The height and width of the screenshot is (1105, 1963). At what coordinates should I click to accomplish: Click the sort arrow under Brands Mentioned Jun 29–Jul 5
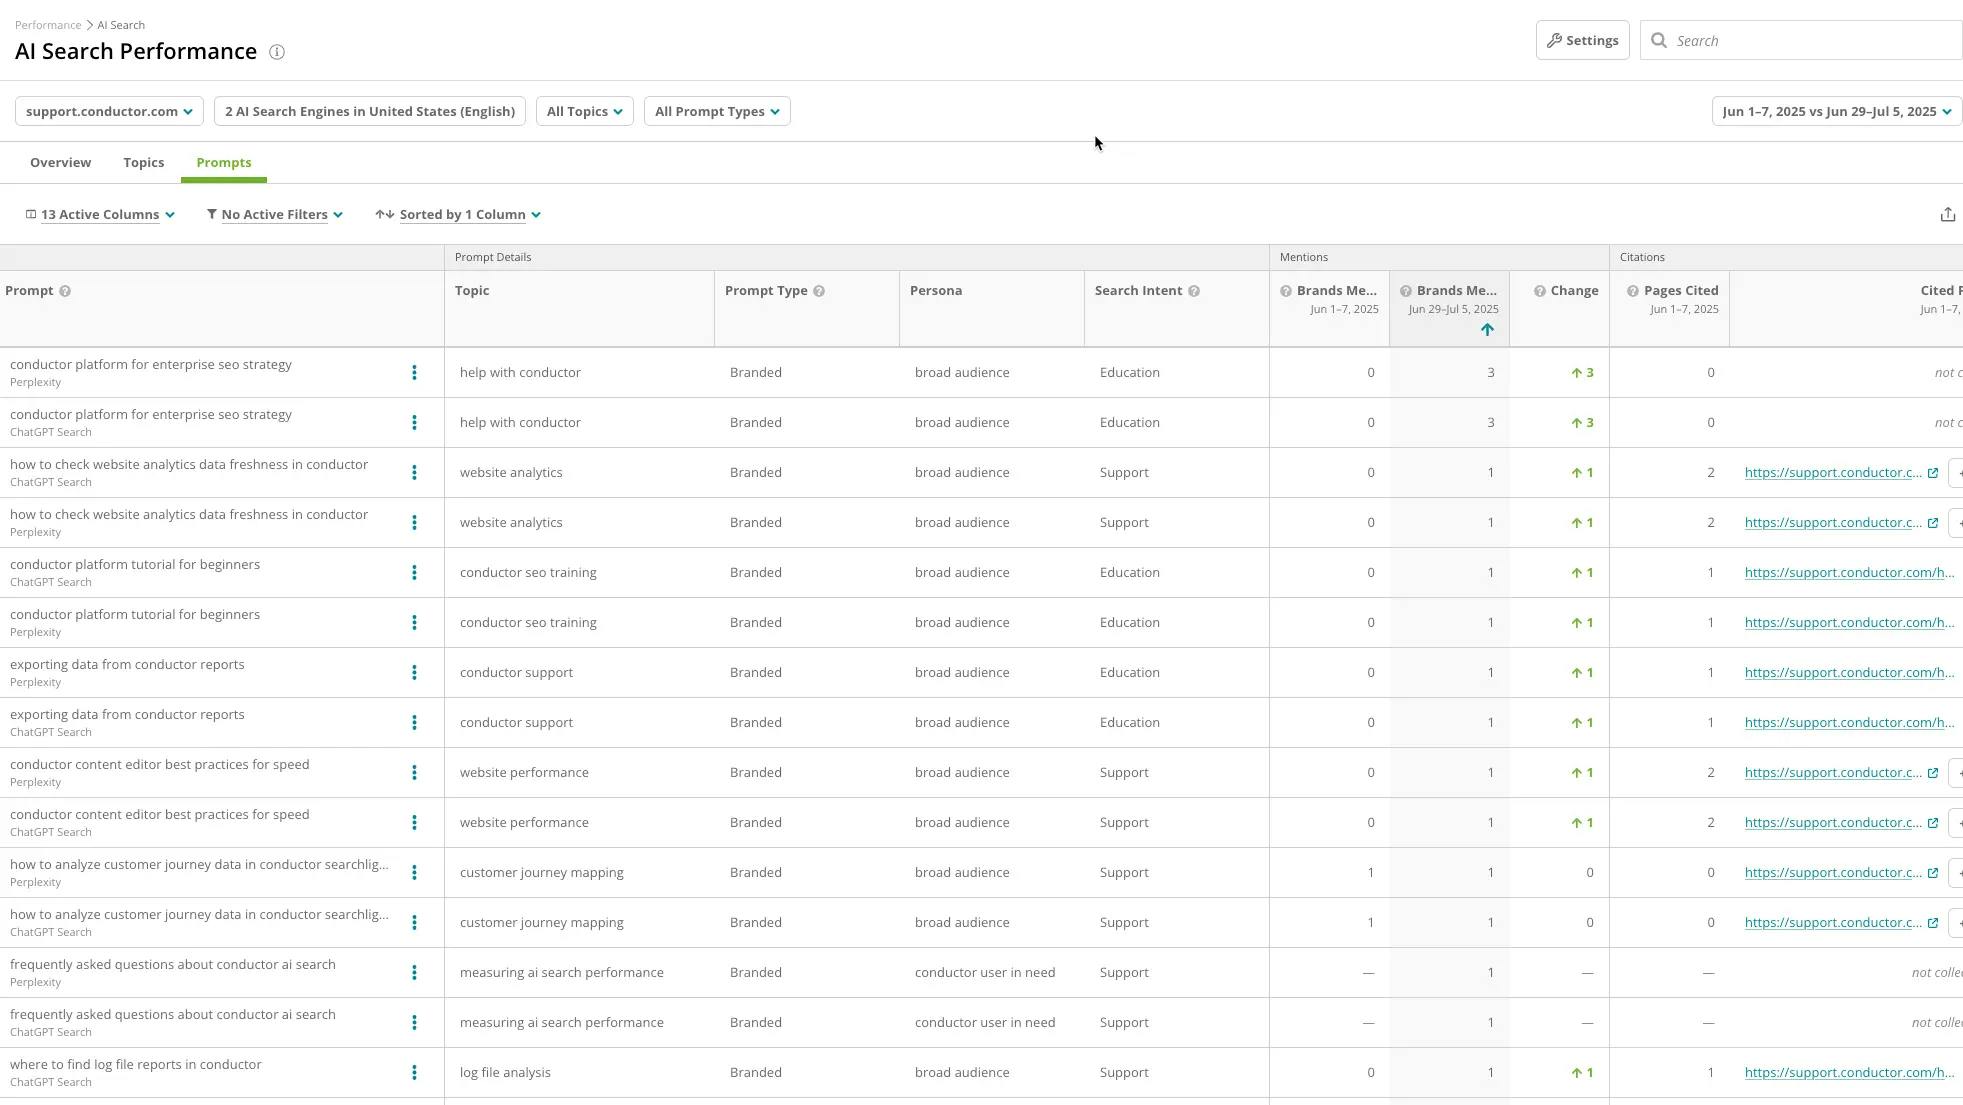coord(1487,330)
